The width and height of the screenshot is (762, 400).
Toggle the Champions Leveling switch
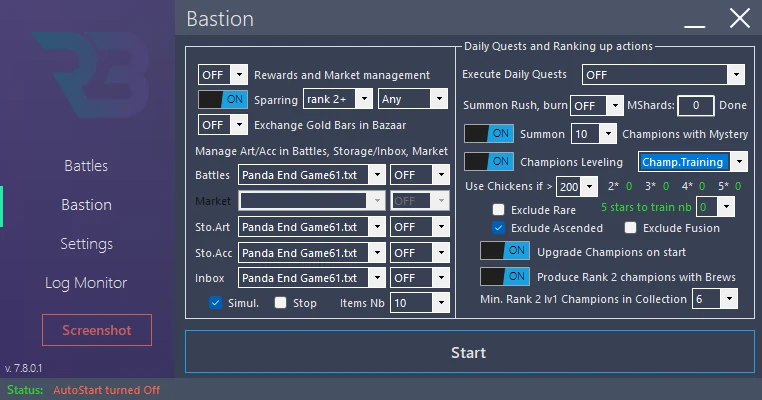click(489, 162)
